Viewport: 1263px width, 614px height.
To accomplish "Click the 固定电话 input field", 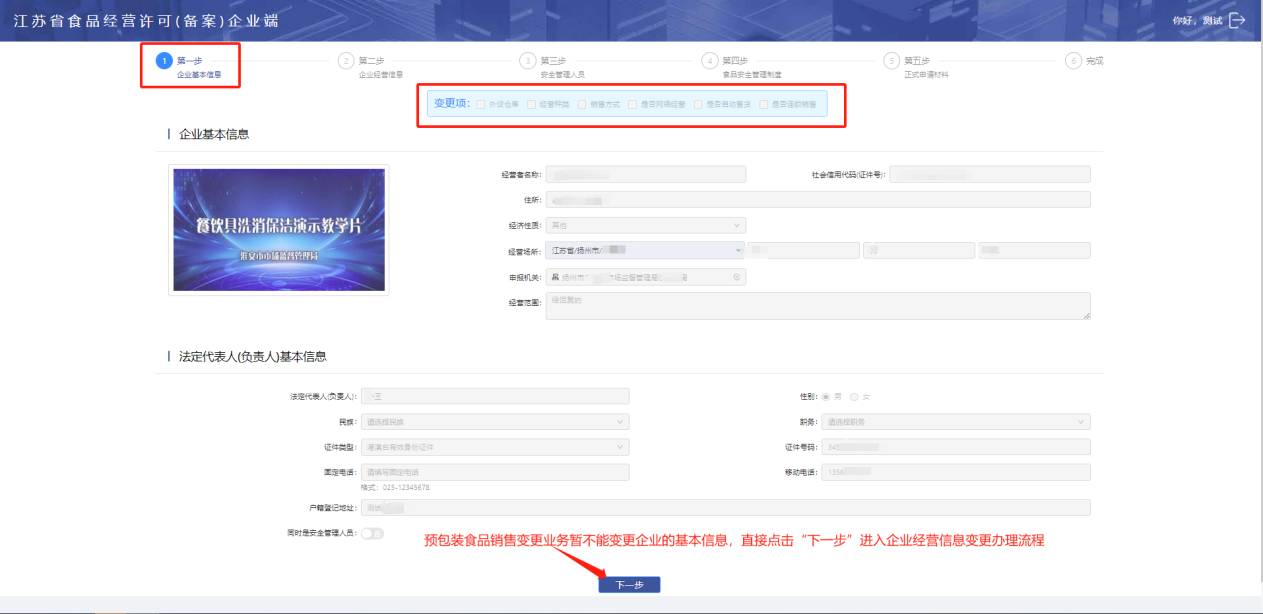I will pos(494,472).
